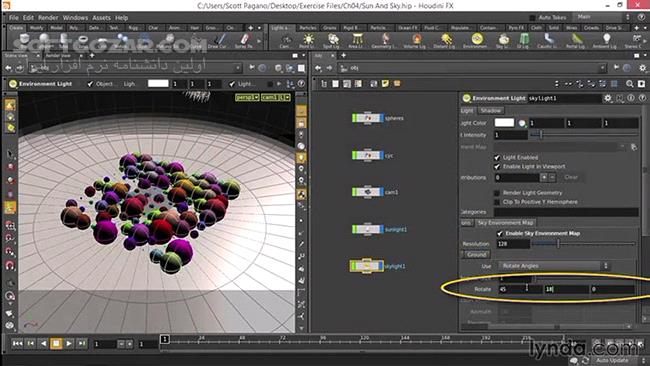Click the color picker icon beside Light Color
650x366 pixels.
click(522, 123)
